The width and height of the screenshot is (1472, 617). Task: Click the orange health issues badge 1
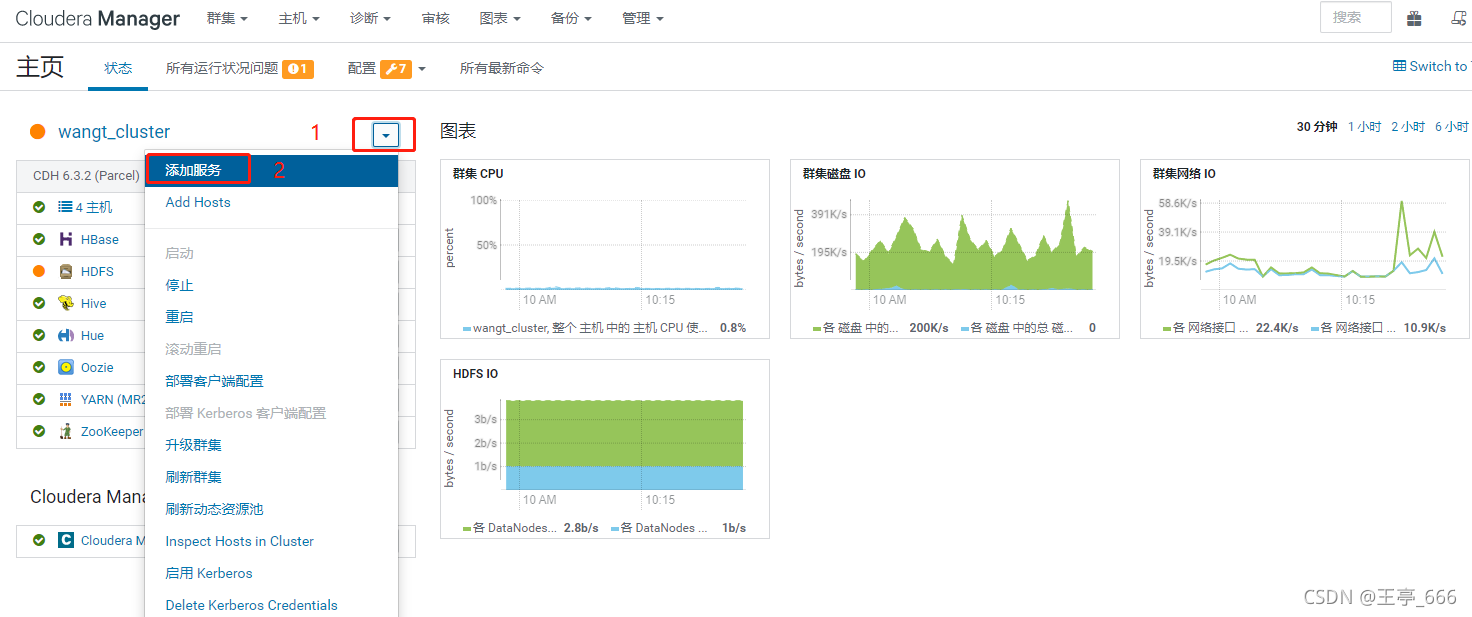pyautogui.click(x=298, y=69)
